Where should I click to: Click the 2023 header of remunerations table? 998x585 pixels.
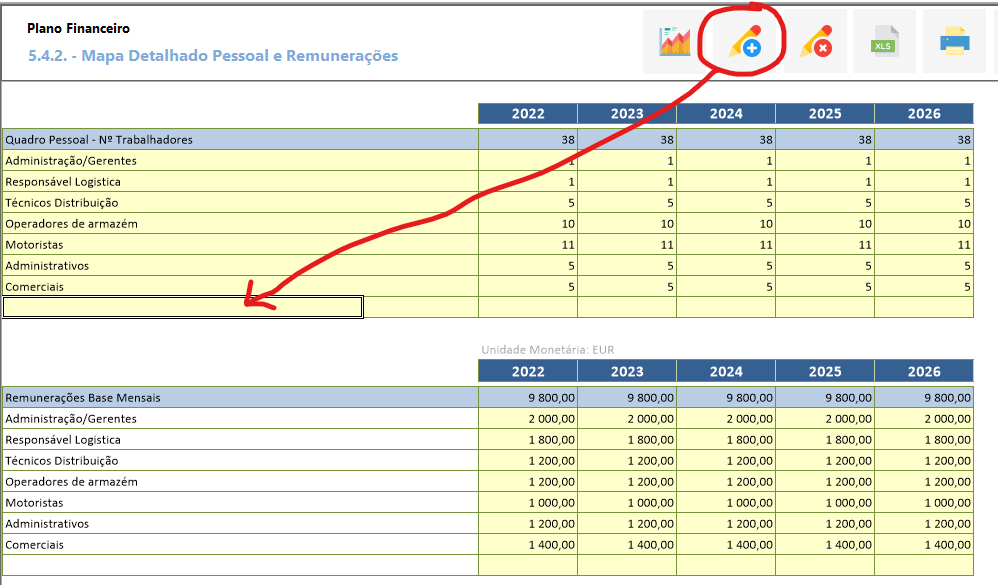point(627,371)
